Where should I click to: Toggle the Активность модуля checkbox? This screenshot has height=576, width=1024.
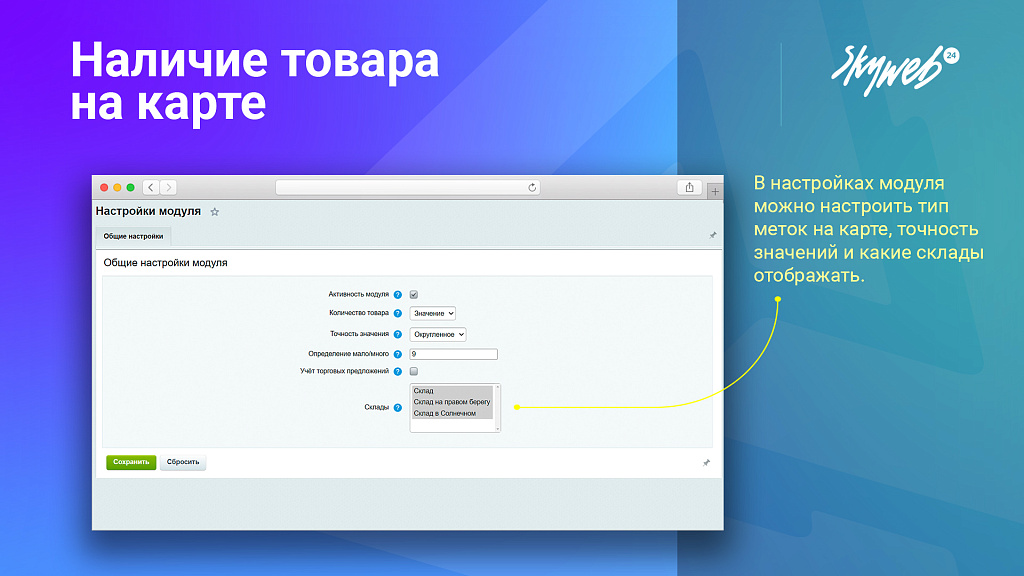413,294
